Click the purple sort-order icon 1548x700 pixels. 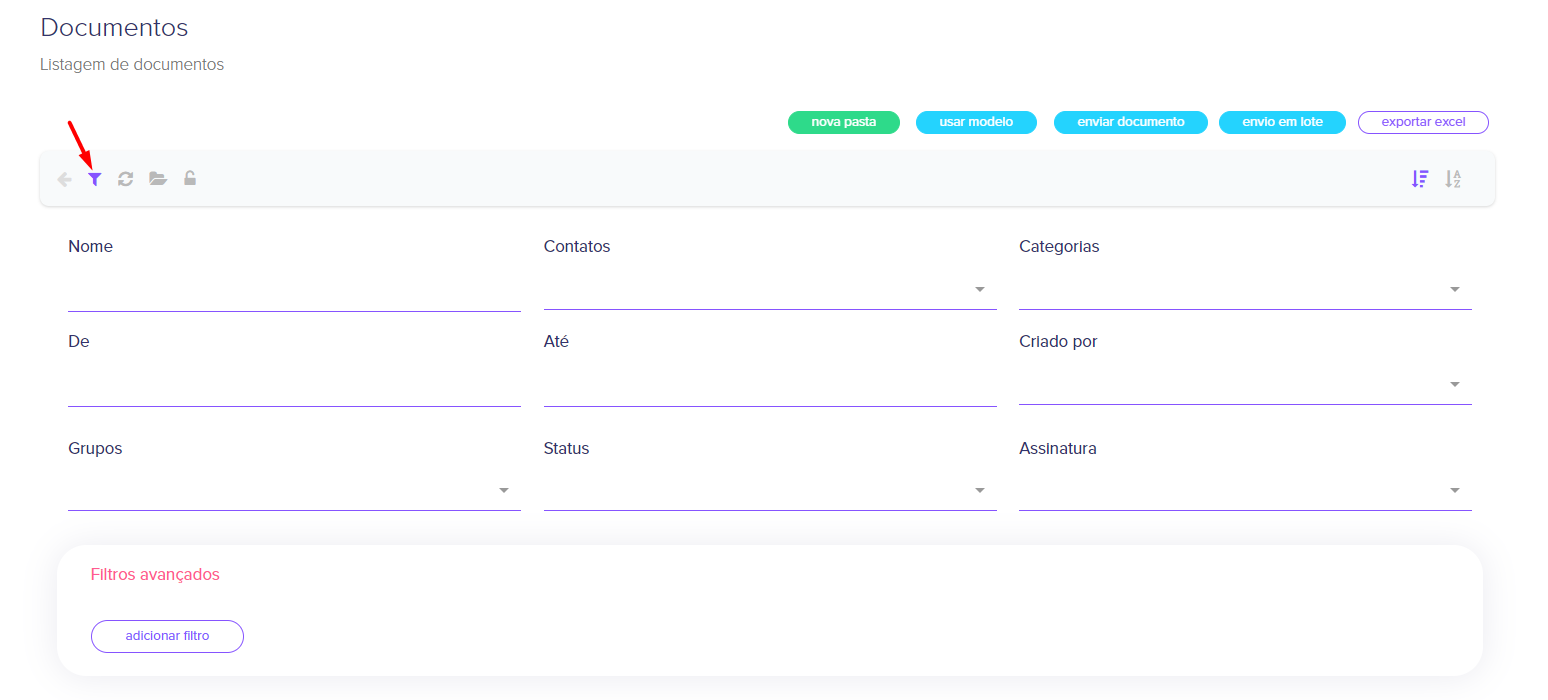(1420, 179)
